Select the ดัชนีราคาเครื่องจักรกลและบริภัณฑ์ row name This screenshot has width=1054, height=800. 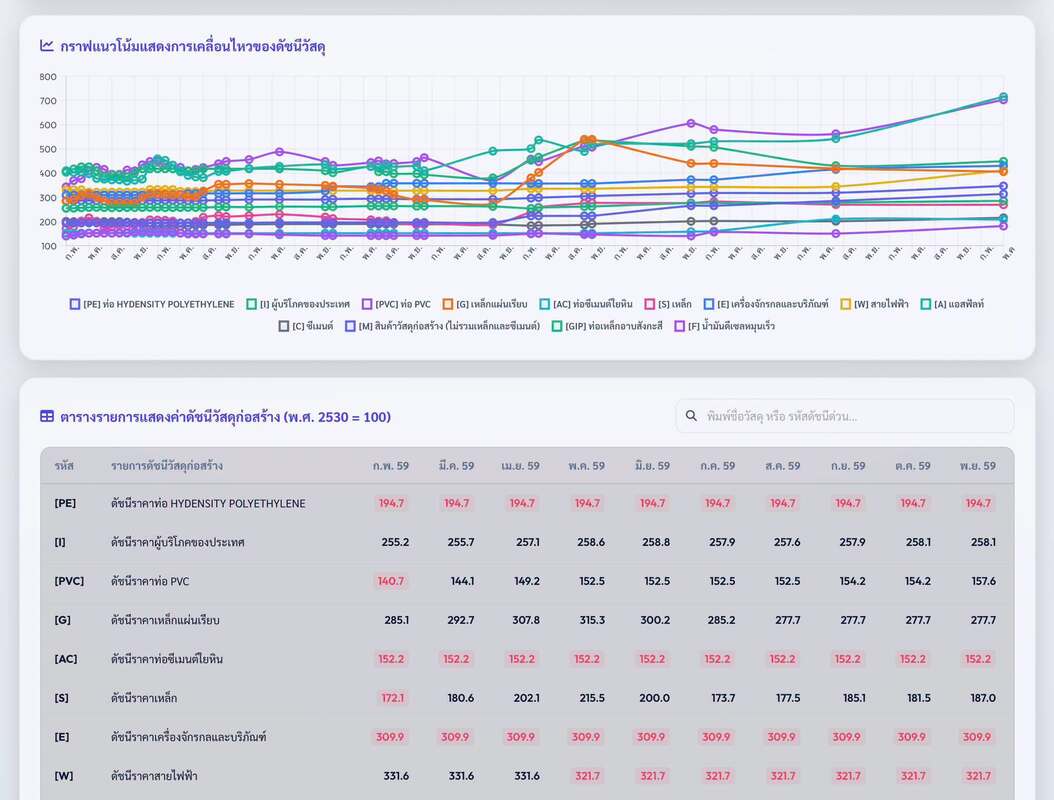pyautogui.click(x=188, y=737)
